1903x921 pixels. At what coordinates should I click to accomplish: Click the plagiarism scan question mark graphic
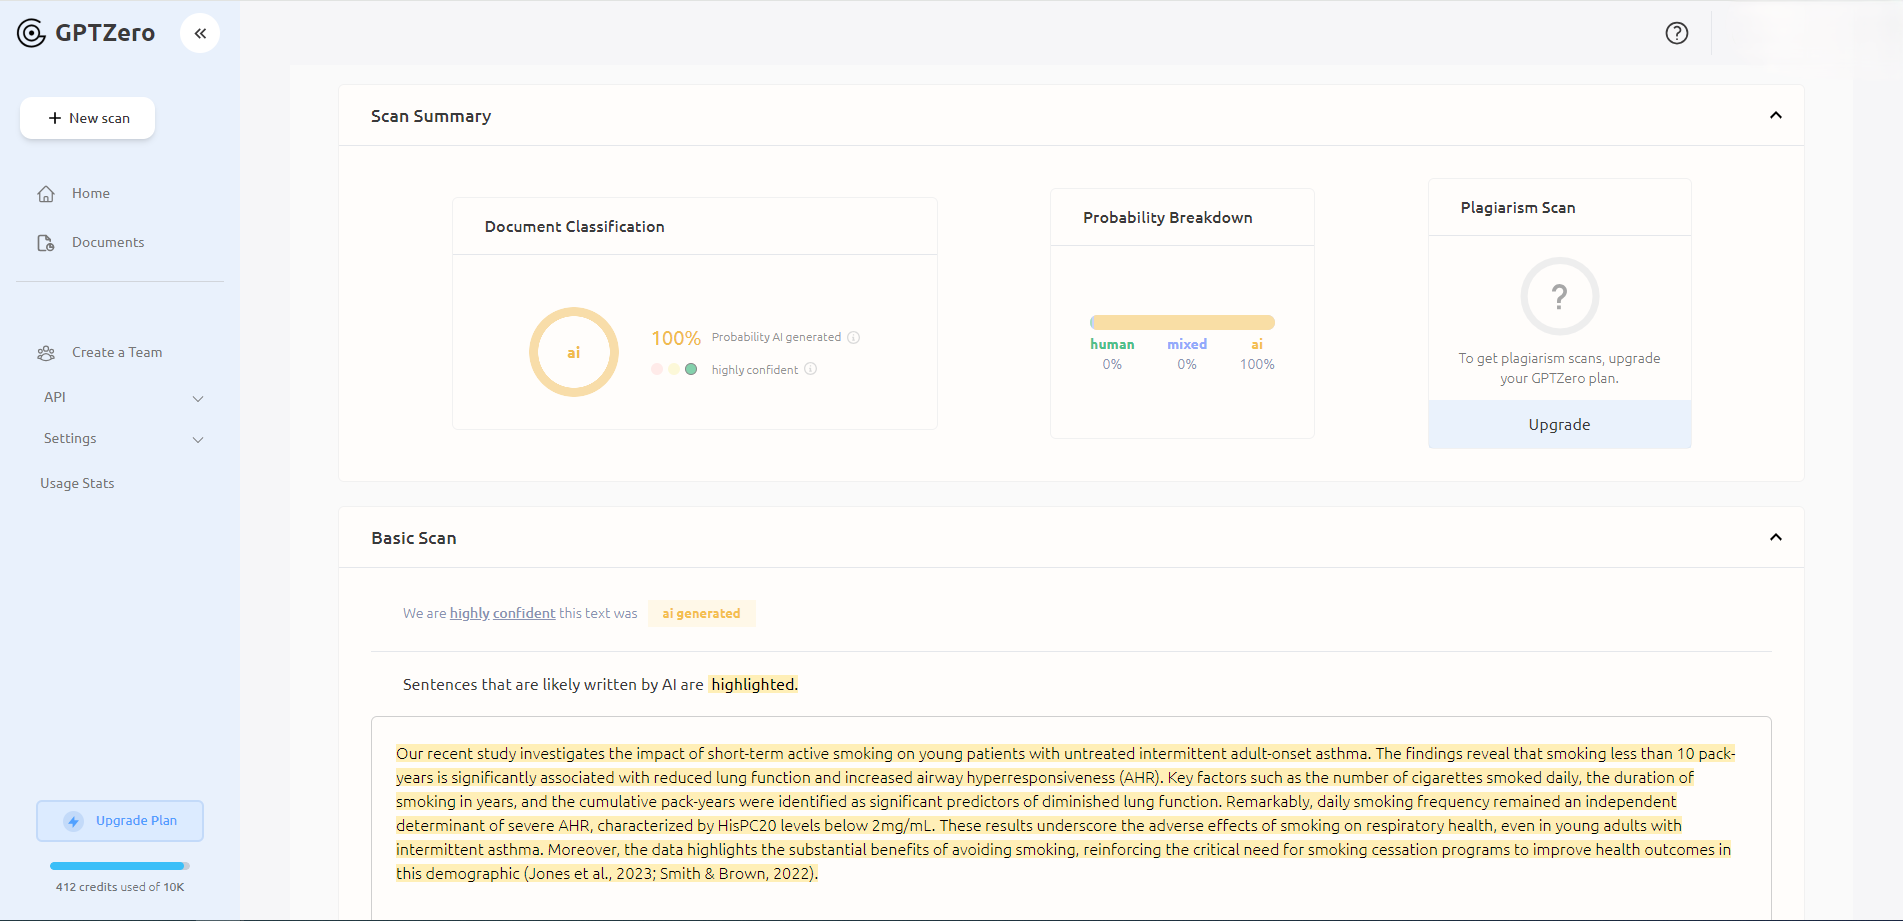click(1559, 296)
